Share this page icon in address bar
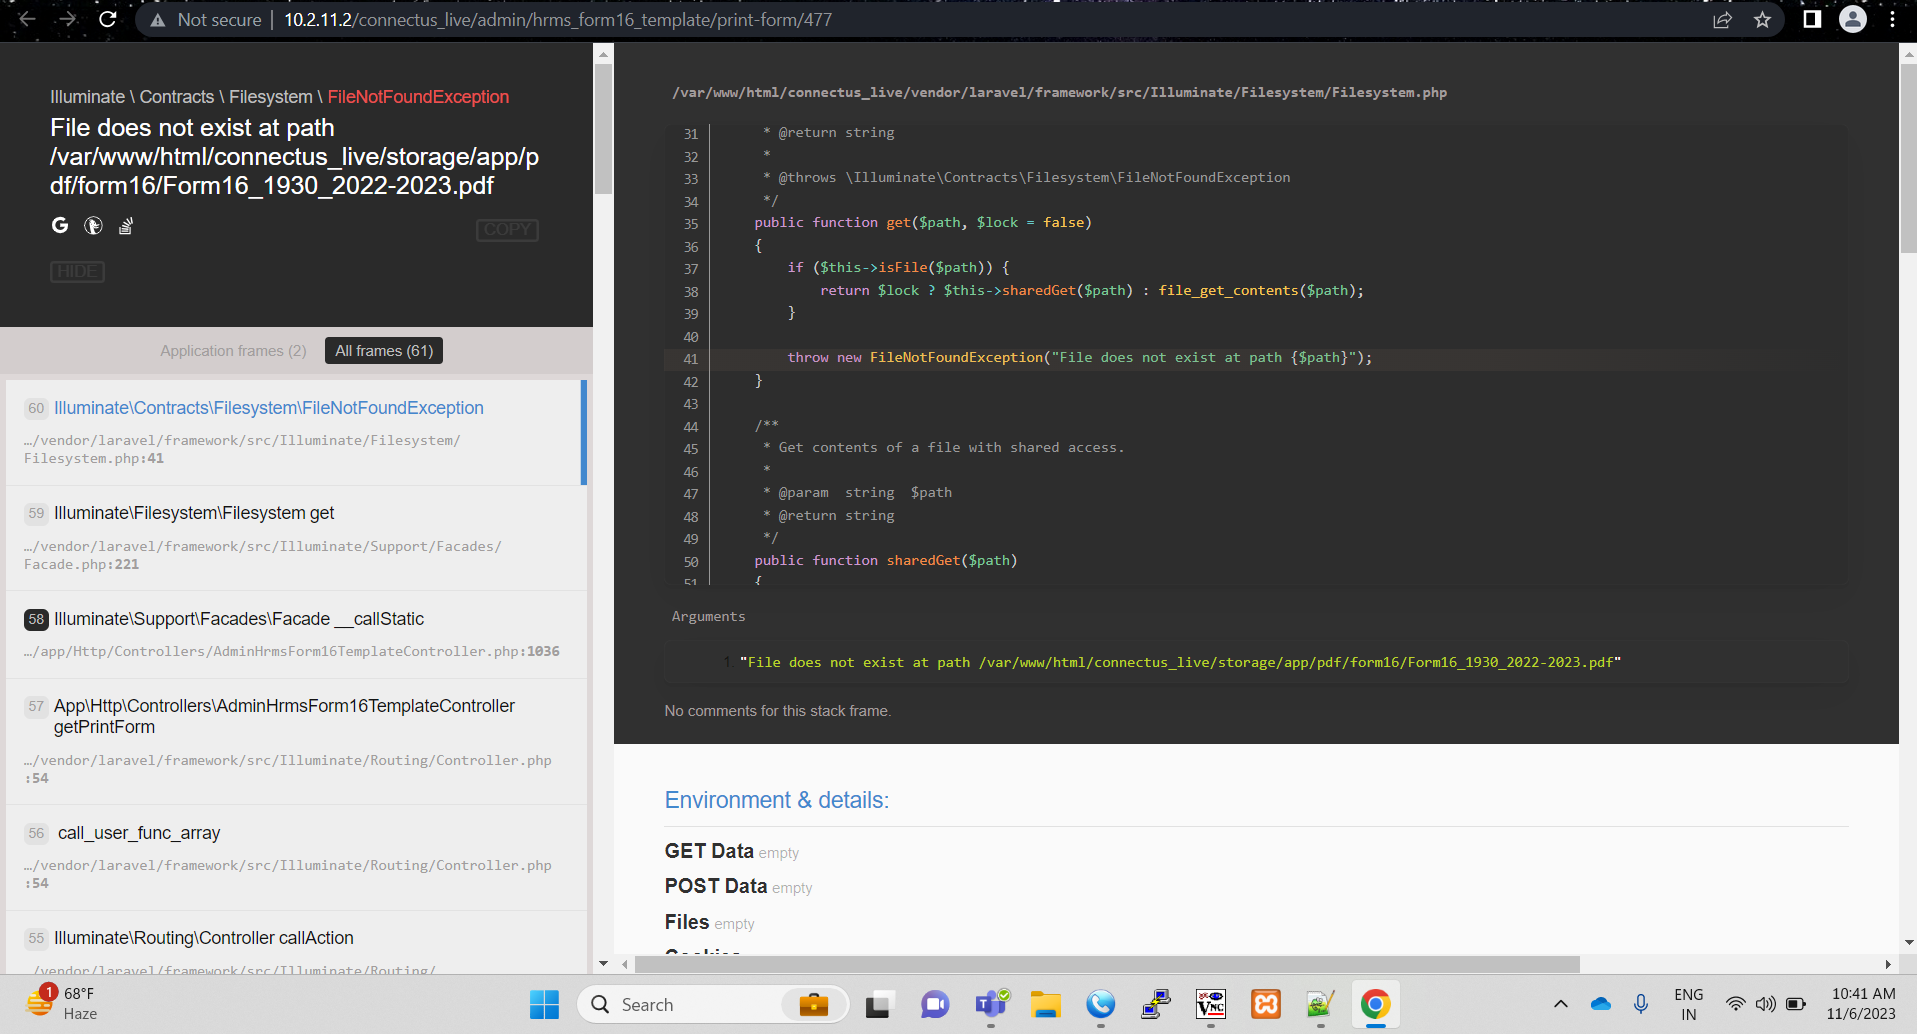Screen dimensions: 1917x1034 [1722, 20]
